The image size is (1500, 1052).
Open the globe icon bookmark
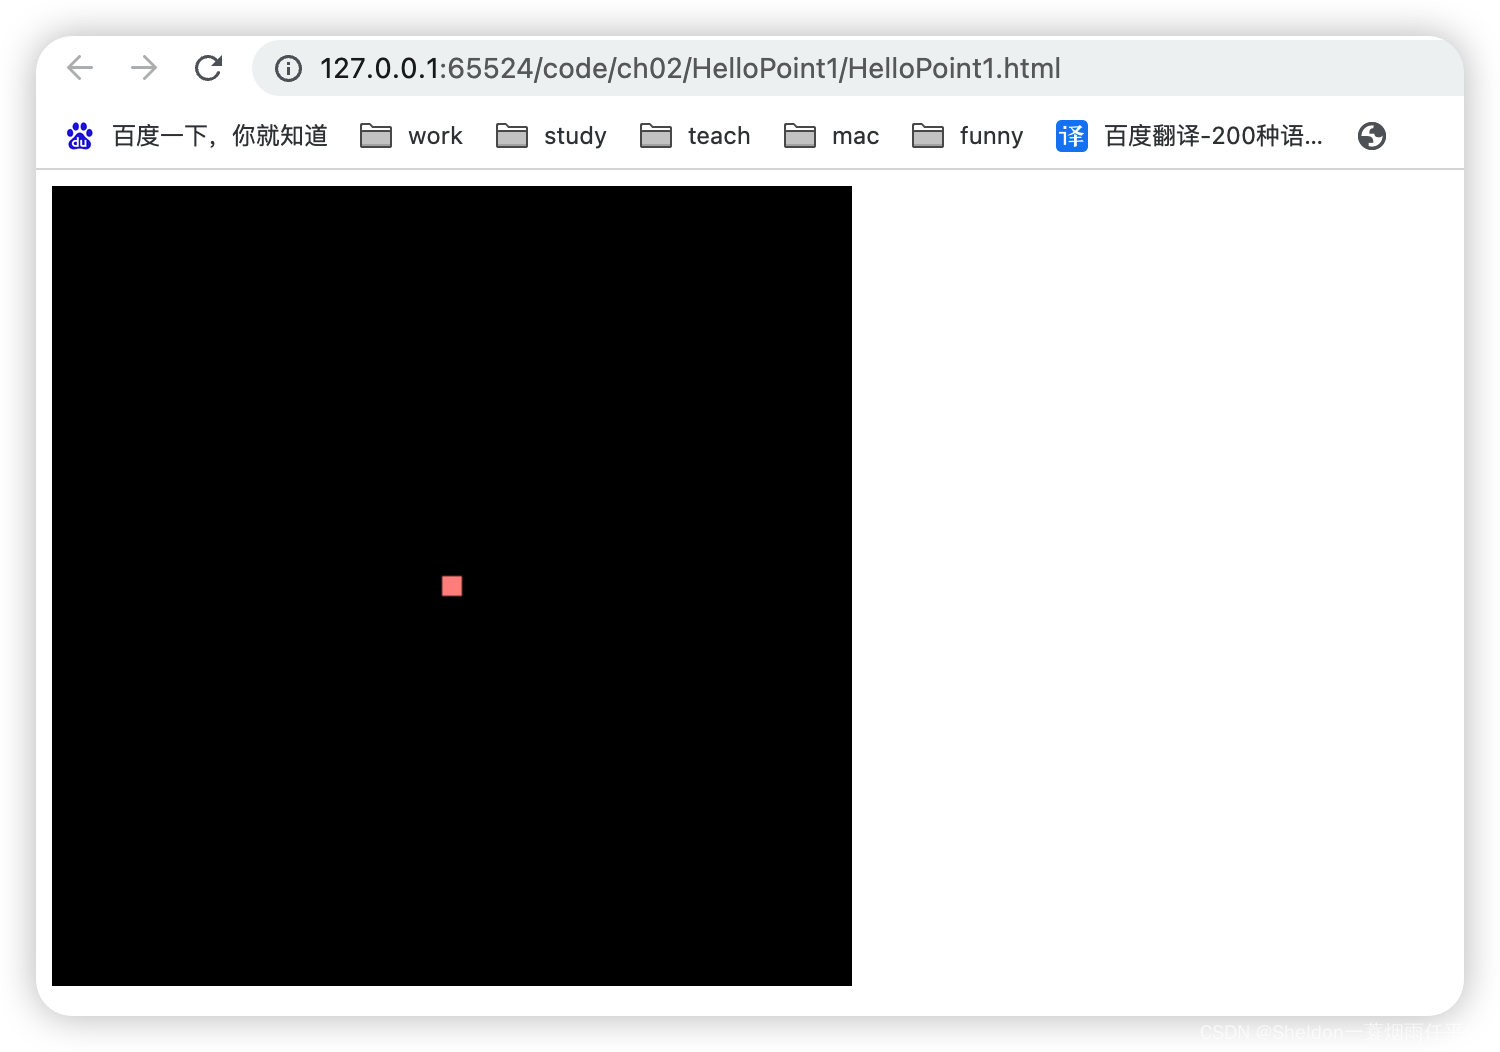(1372, 136)
